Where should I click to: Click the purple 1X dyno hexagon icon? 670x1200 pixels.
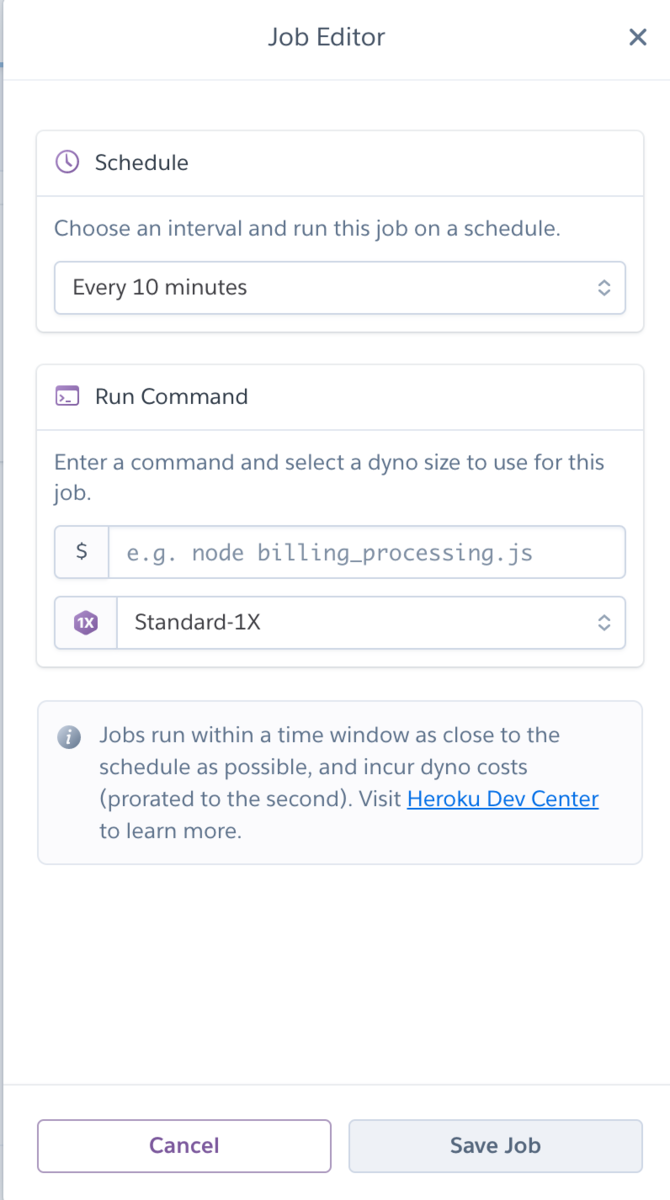[x=86, y=623]
